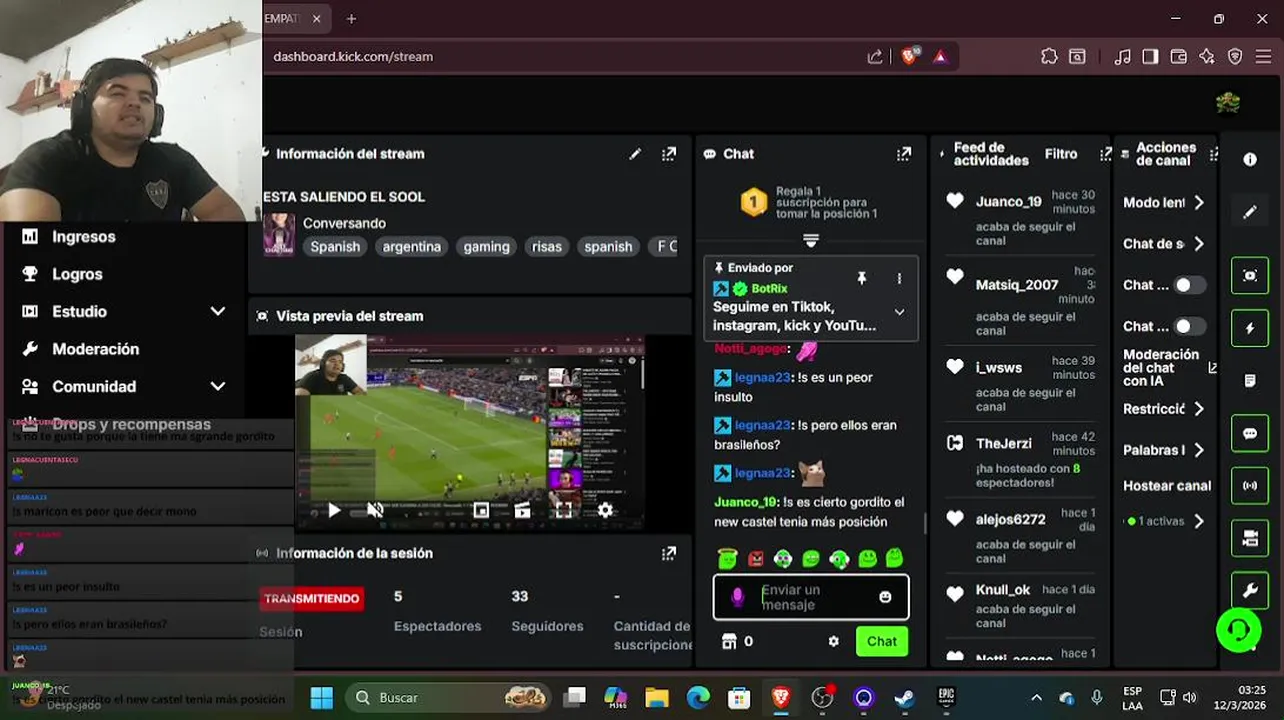The image size is (1284, 720).
Task: Open stream preview settings gear
Action: pyautogui.click(x=605, y=510)
